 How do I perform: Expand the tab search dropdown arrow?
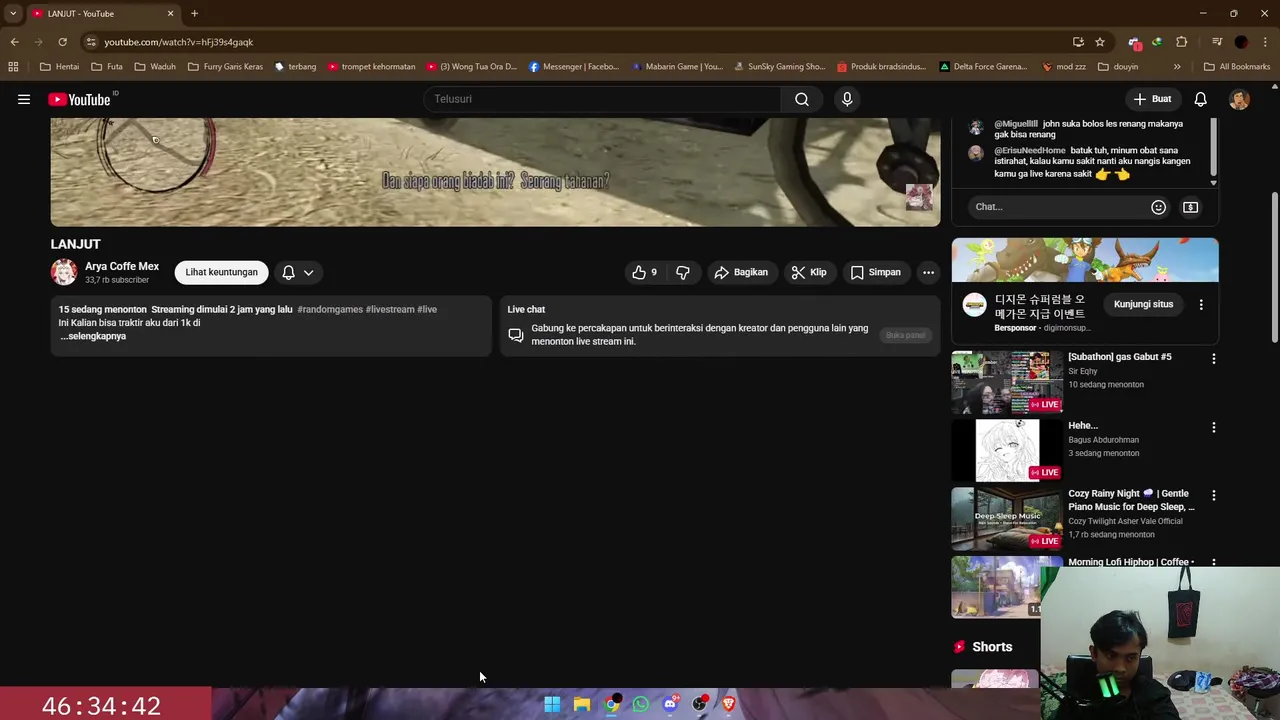coord(13,14)
